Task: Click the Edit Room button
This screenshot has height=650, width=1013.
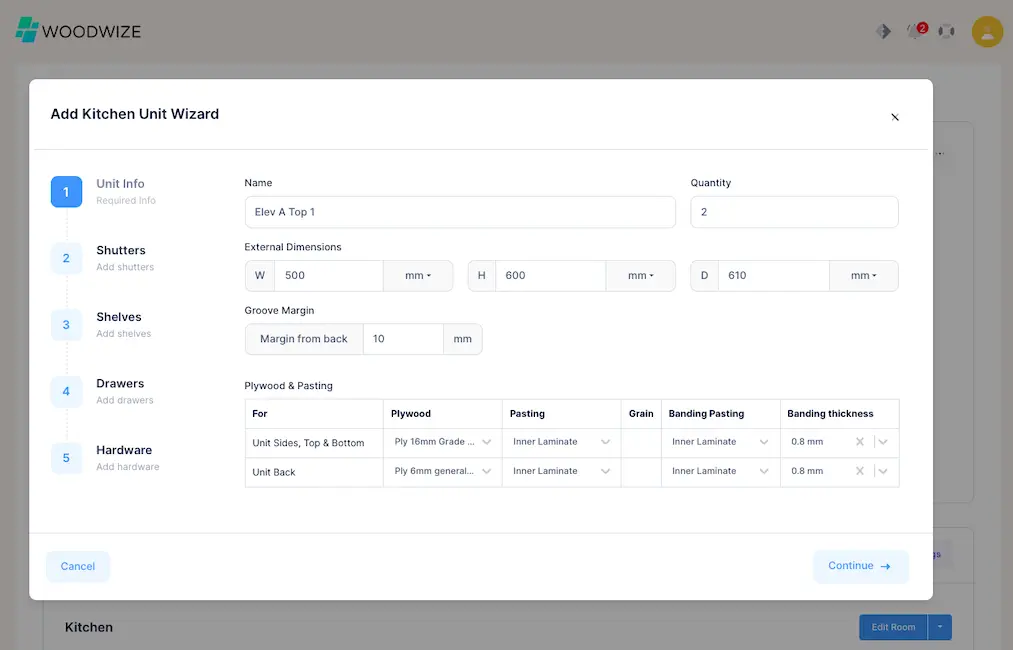Action: [892, 627]
